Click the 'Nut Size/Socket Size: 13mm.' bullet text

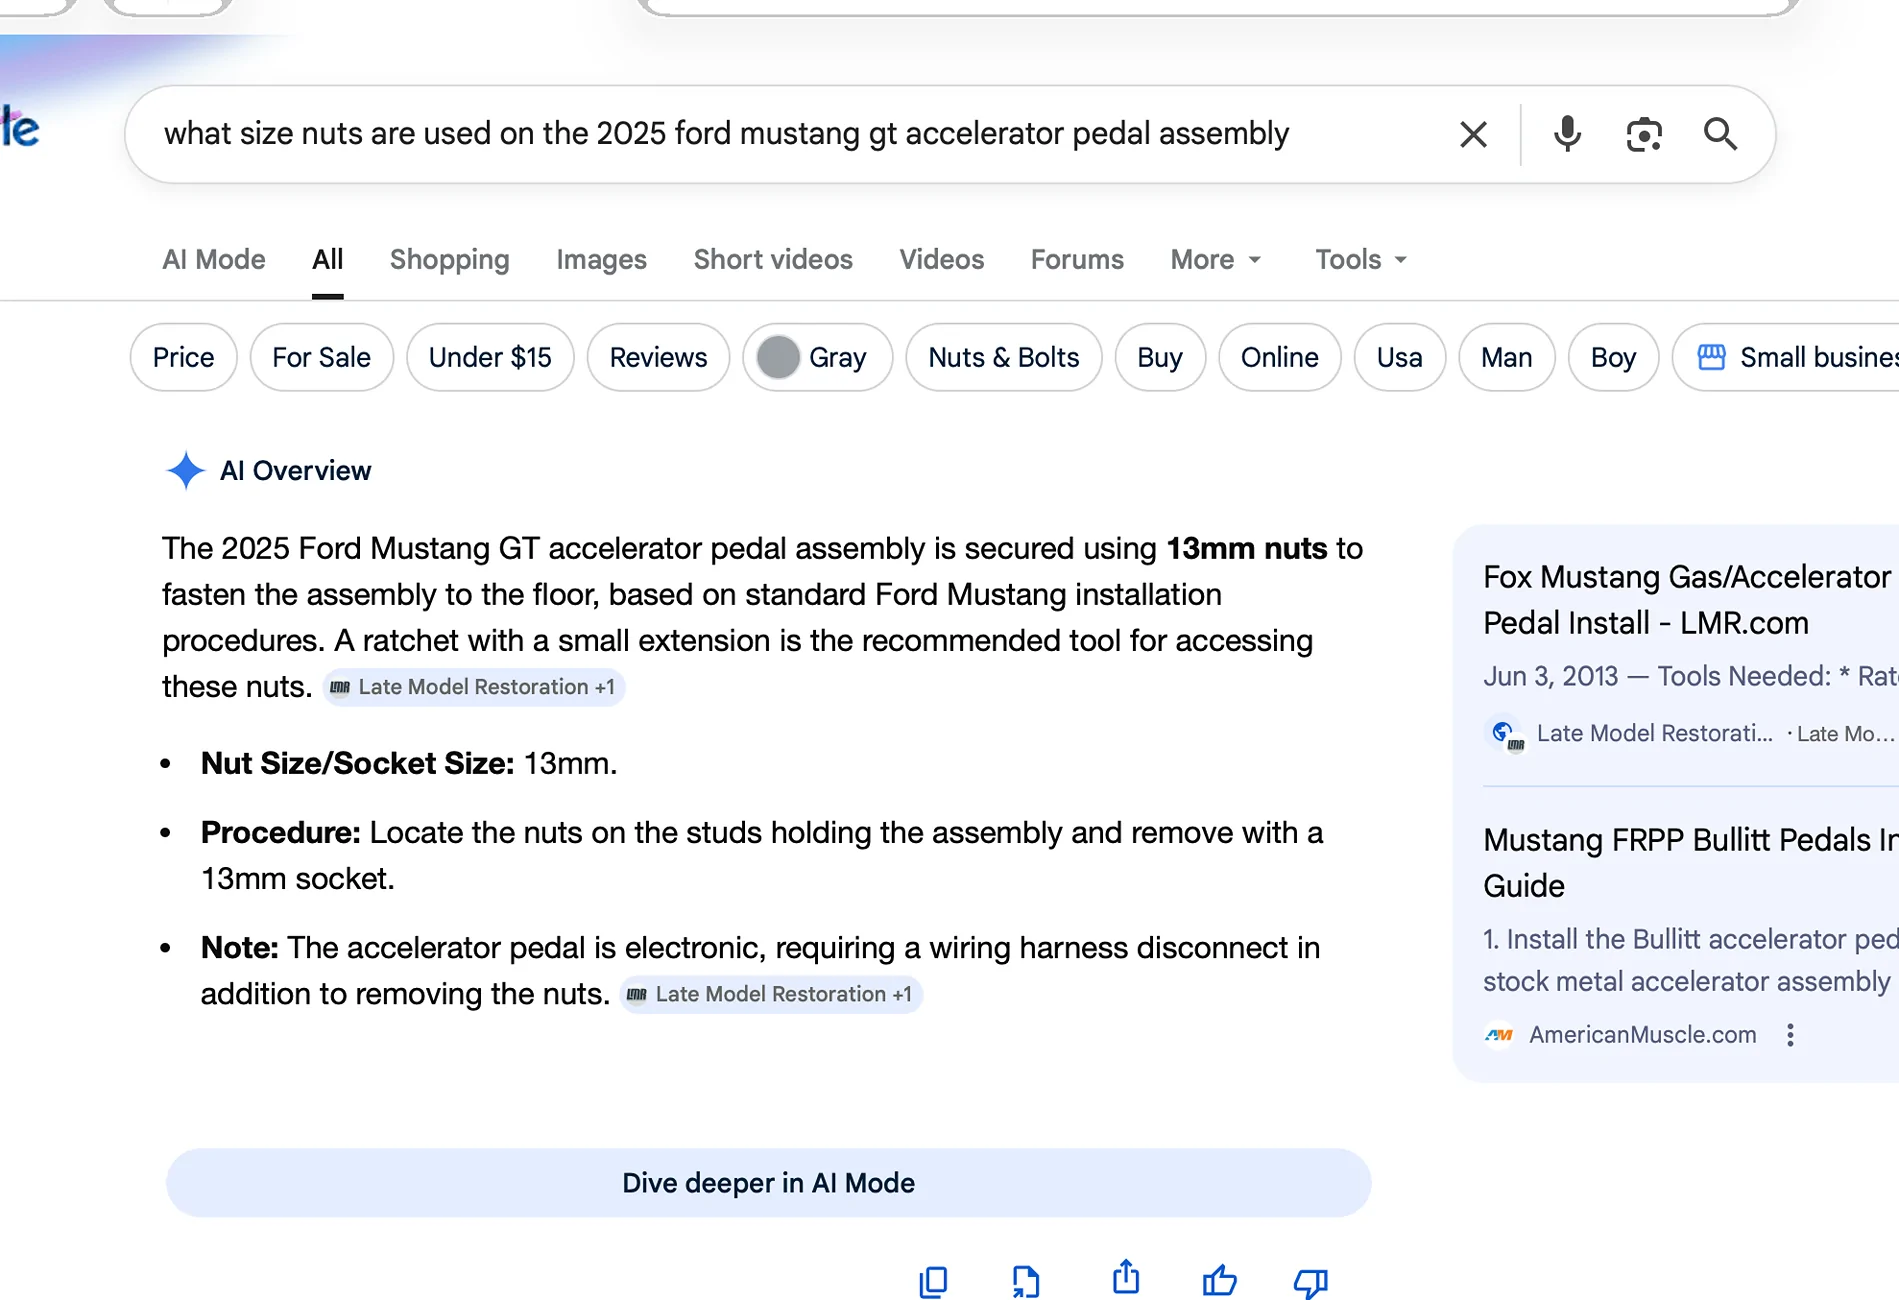coord(409,763)
